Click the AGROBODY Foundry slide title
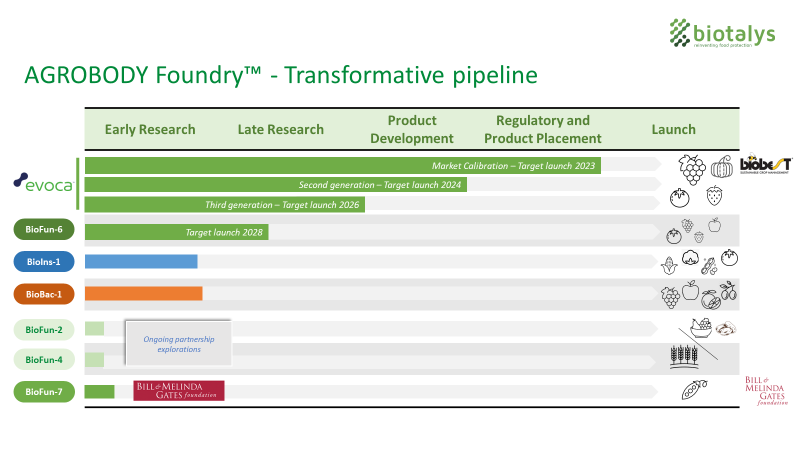Screen dimensions: 800x450 pos(281,75)
